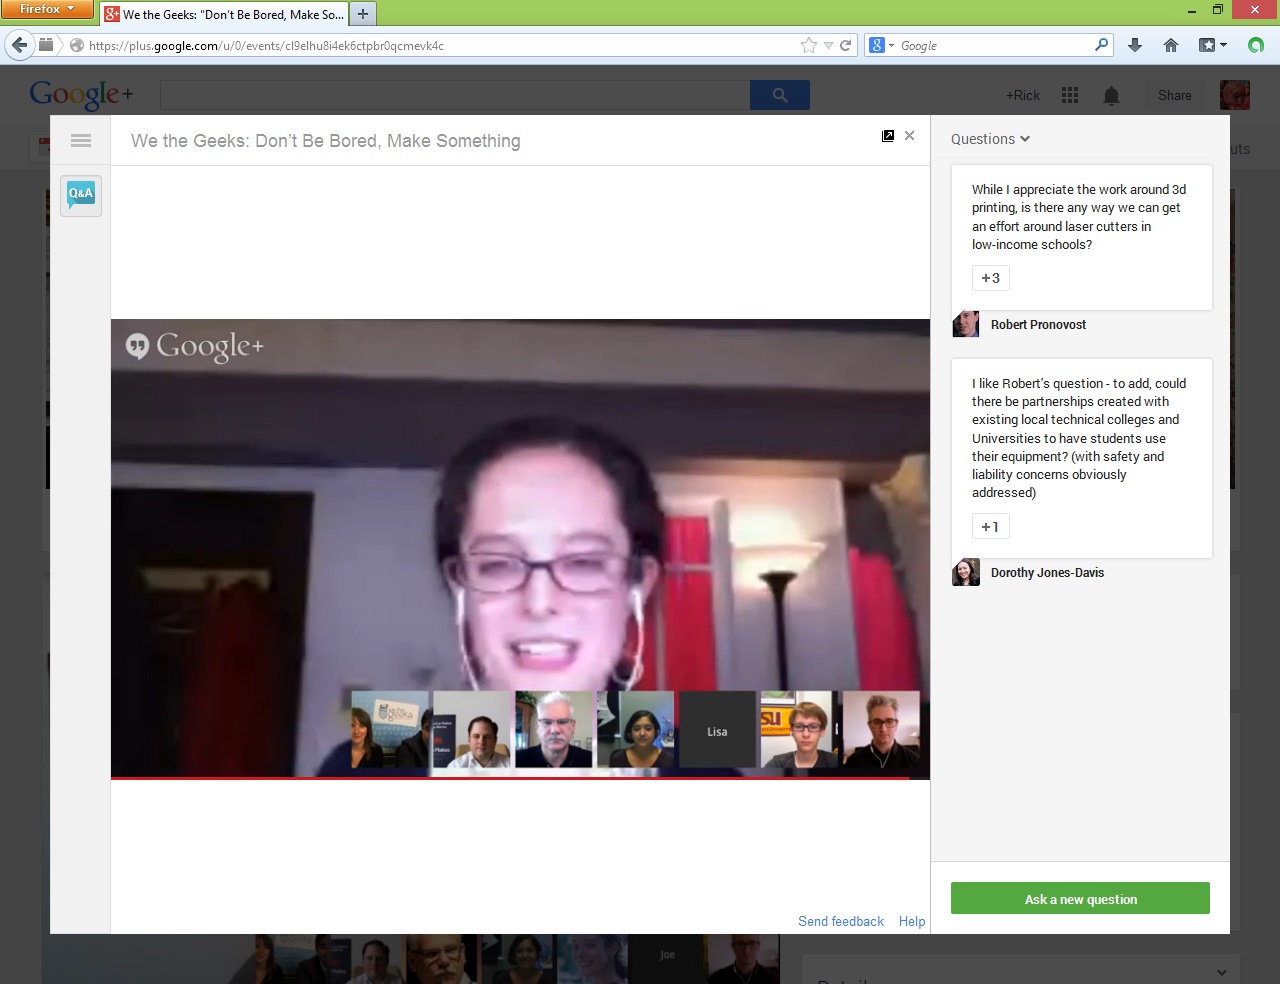This screenshot has height=984, width=1280.
Task: Go to Firefox home page icon
Action: 1171,45
